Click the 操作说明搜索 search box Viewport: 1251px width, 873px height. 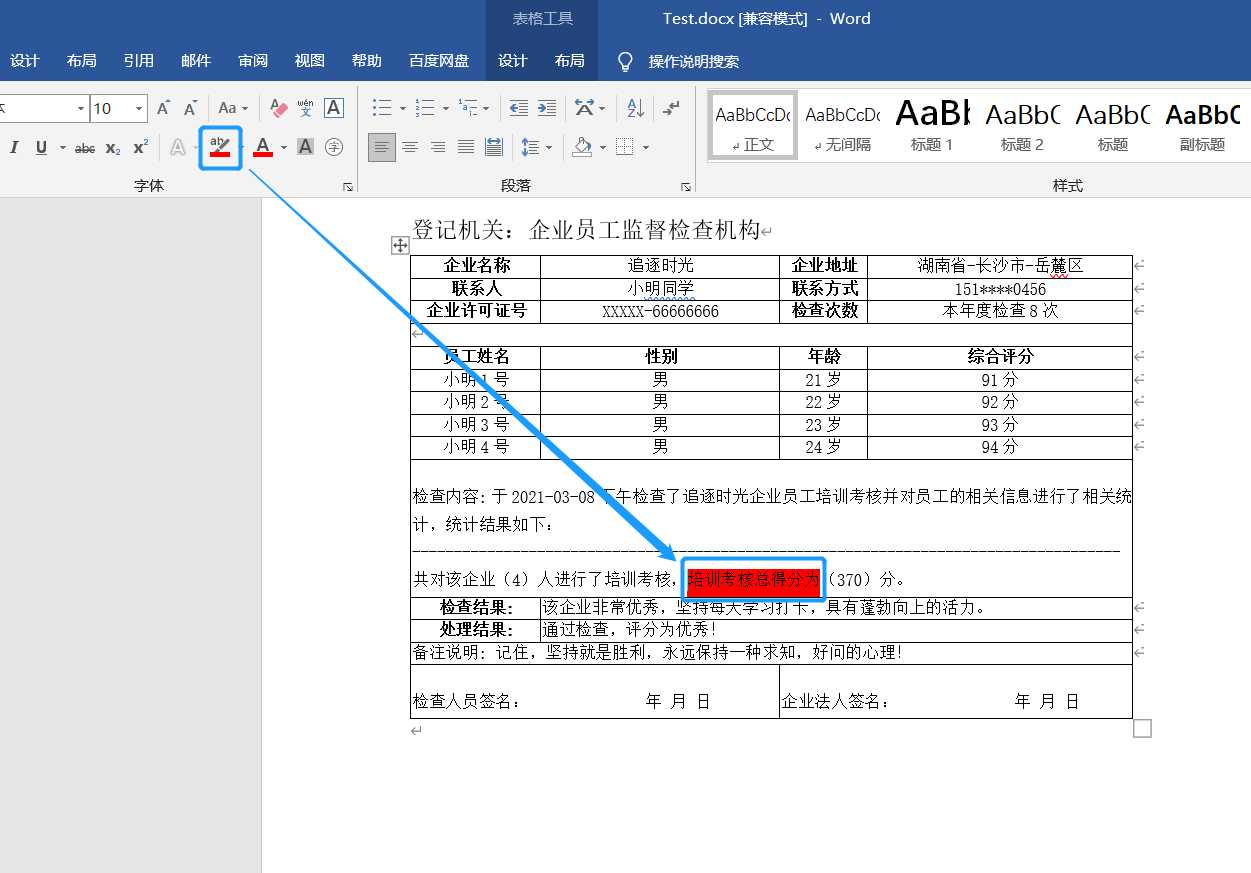(694, 61)
